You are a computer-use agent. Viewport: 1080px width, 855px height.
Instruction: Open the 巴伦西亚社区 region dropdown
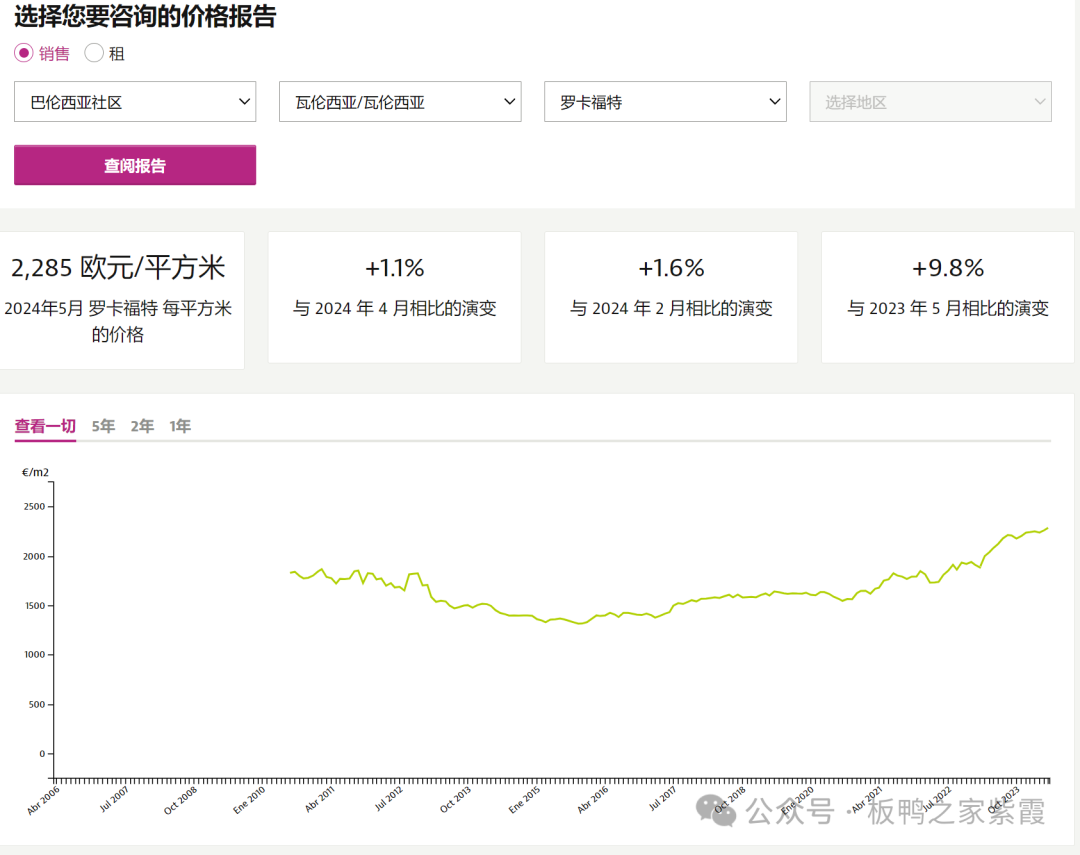(x=135, y=102)
